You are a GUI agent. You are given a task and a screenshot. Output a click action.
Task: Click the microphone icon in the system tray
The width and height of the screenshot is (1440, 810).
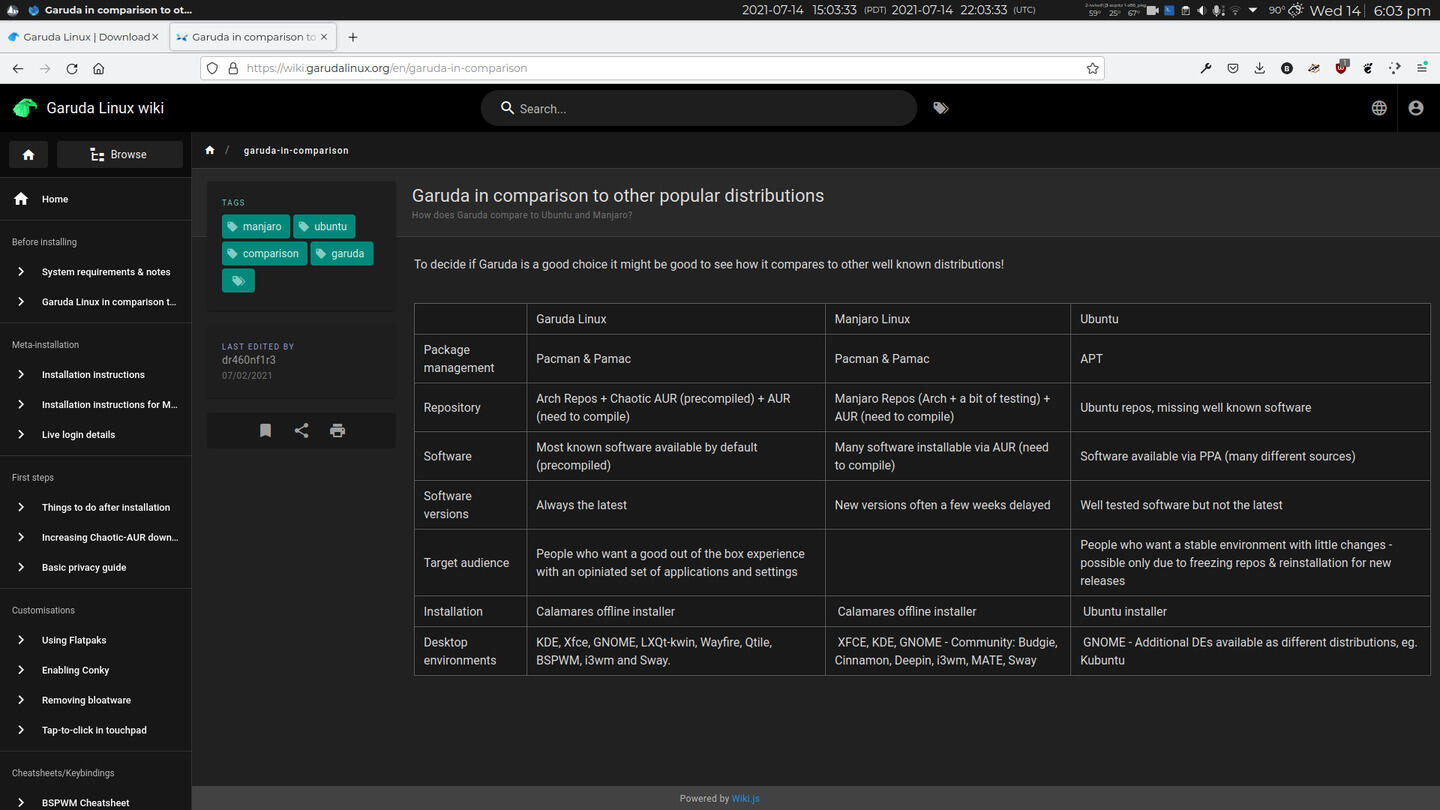[1218, 11]
